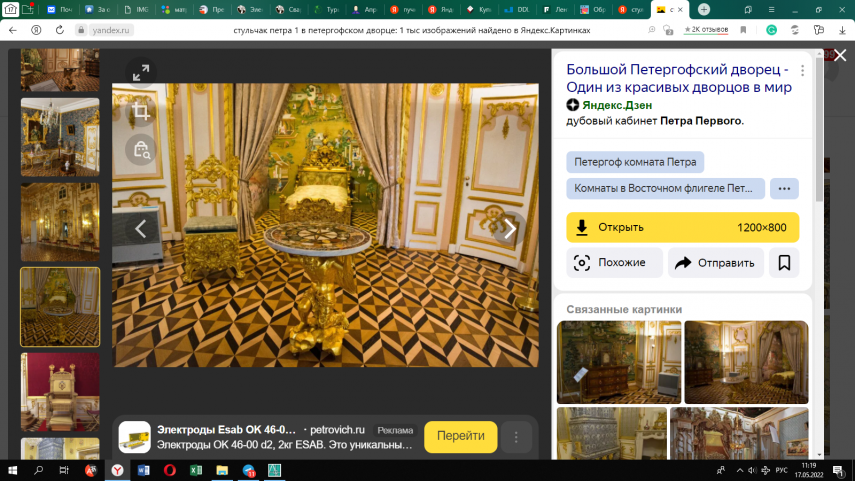Open more options next to image title
The image size is (855, 481).
coord(802,72)
